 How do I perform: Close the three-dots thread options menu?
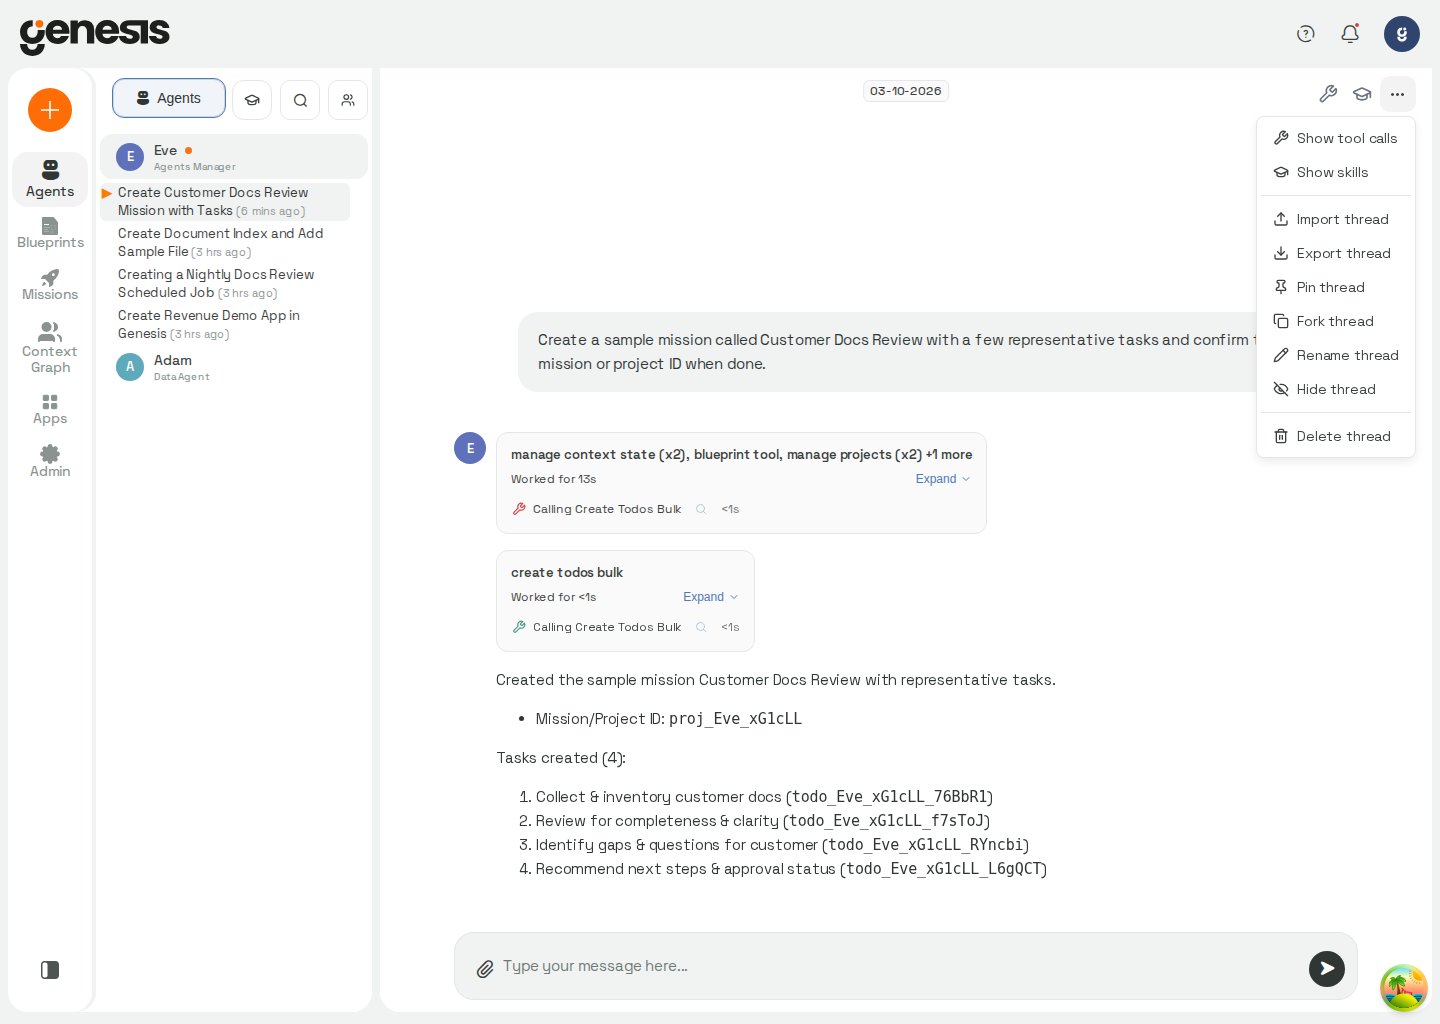tap(1397, 94)
